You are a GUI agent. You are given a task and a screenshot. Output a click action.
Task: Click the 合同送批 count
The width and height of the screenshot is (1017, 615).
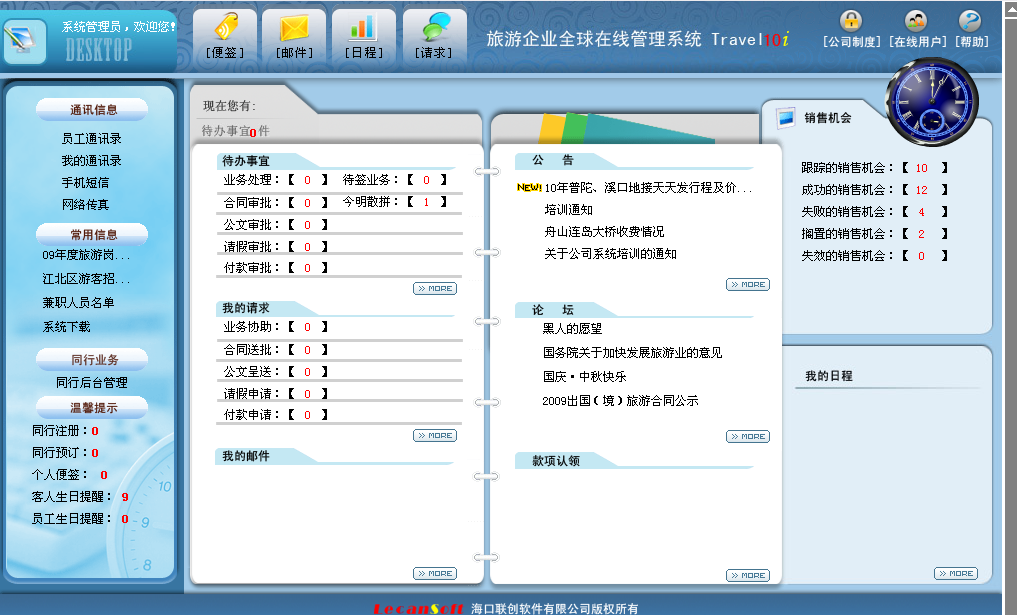[x=307, y=350]
